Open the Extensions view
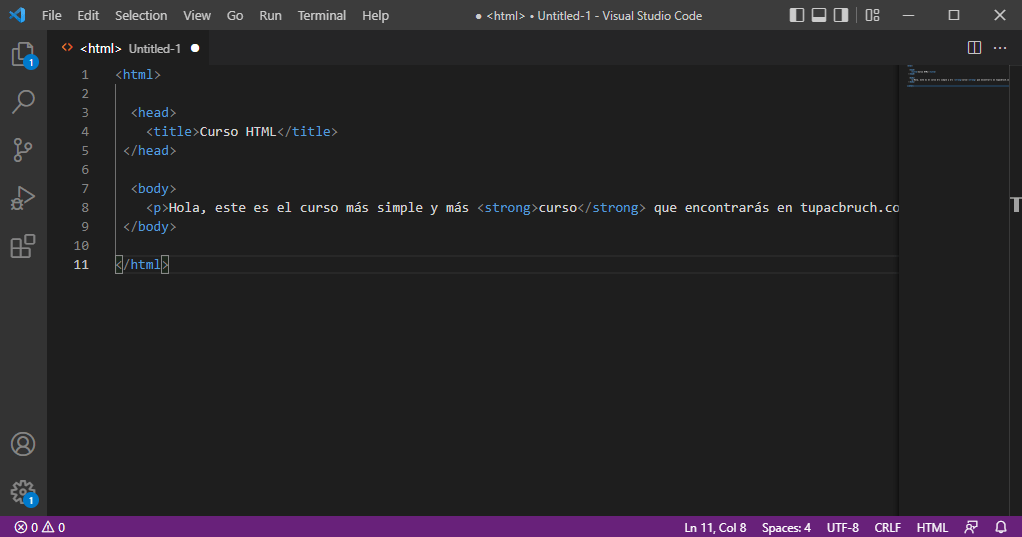The height and width of the screenshot is (537, 1022). (23, 246)
